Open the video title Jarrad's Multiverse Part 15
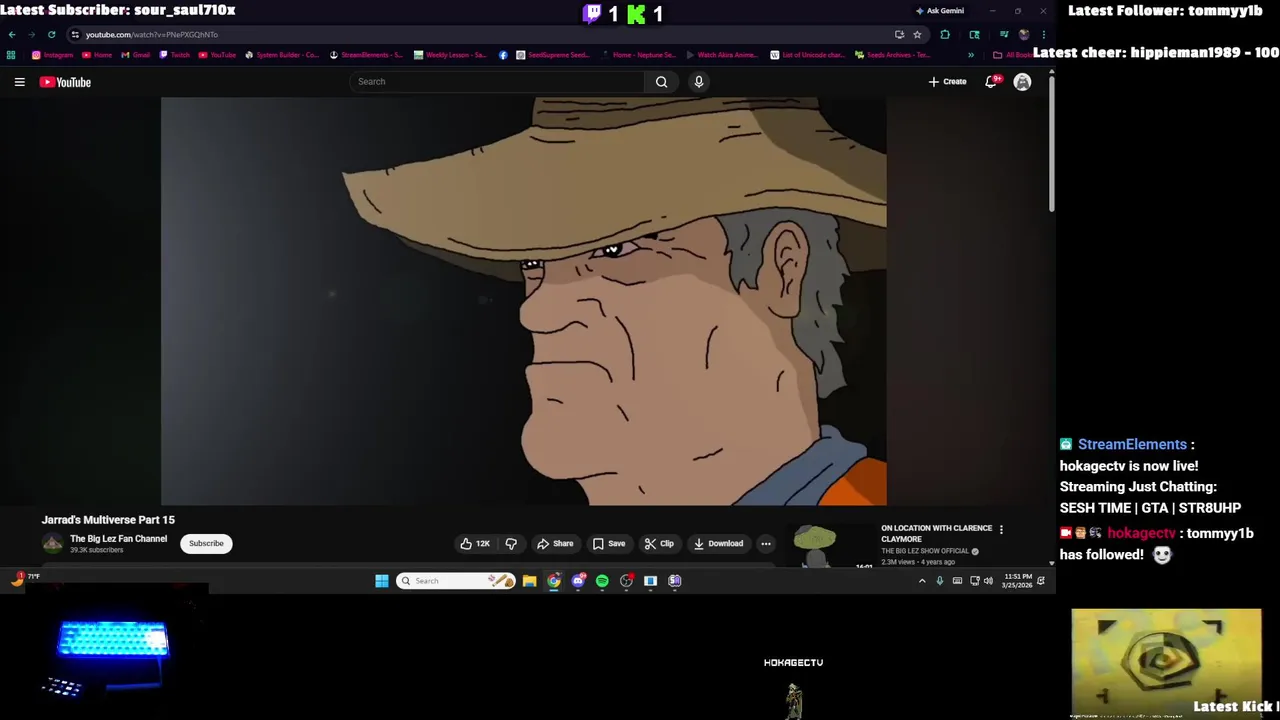 (108, 520)
